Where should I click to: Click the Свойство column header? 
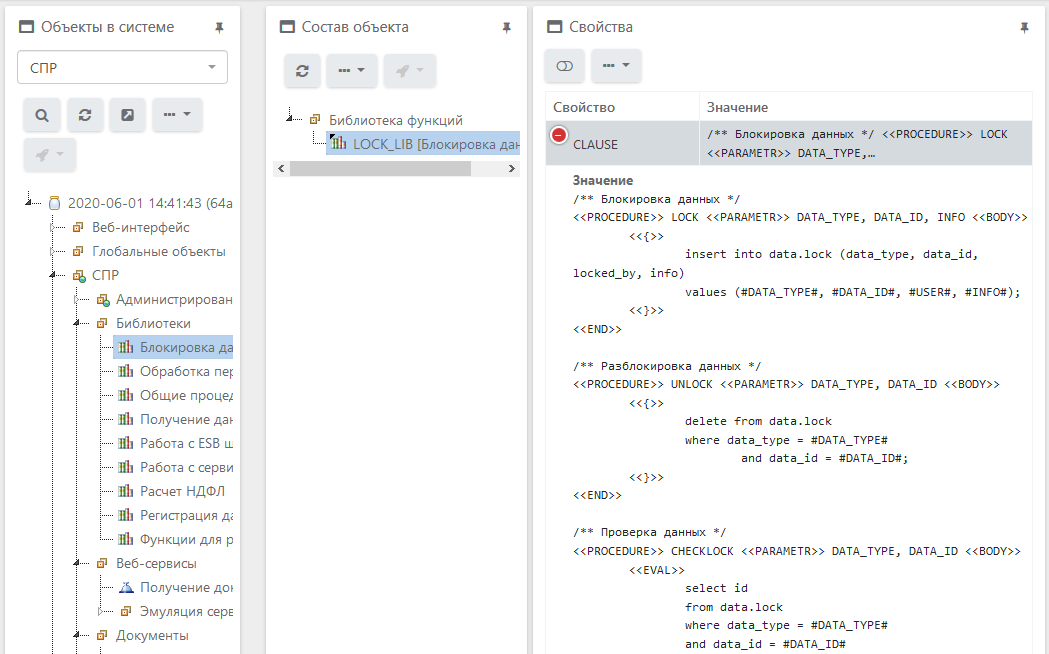click(x=584, y=107)
